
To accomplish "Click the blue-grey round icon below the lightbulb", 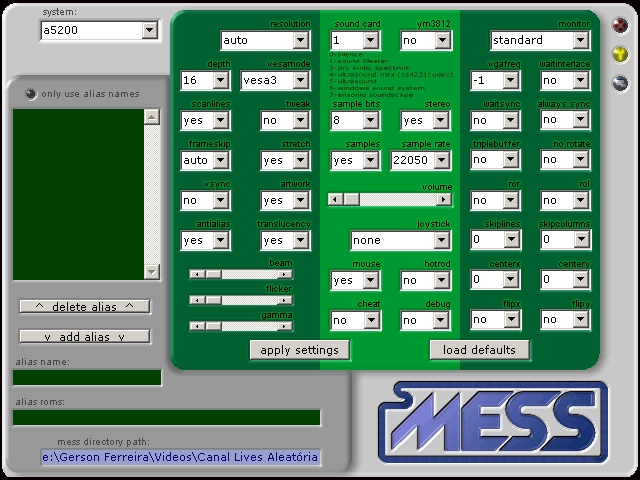I will coord(620,83).
